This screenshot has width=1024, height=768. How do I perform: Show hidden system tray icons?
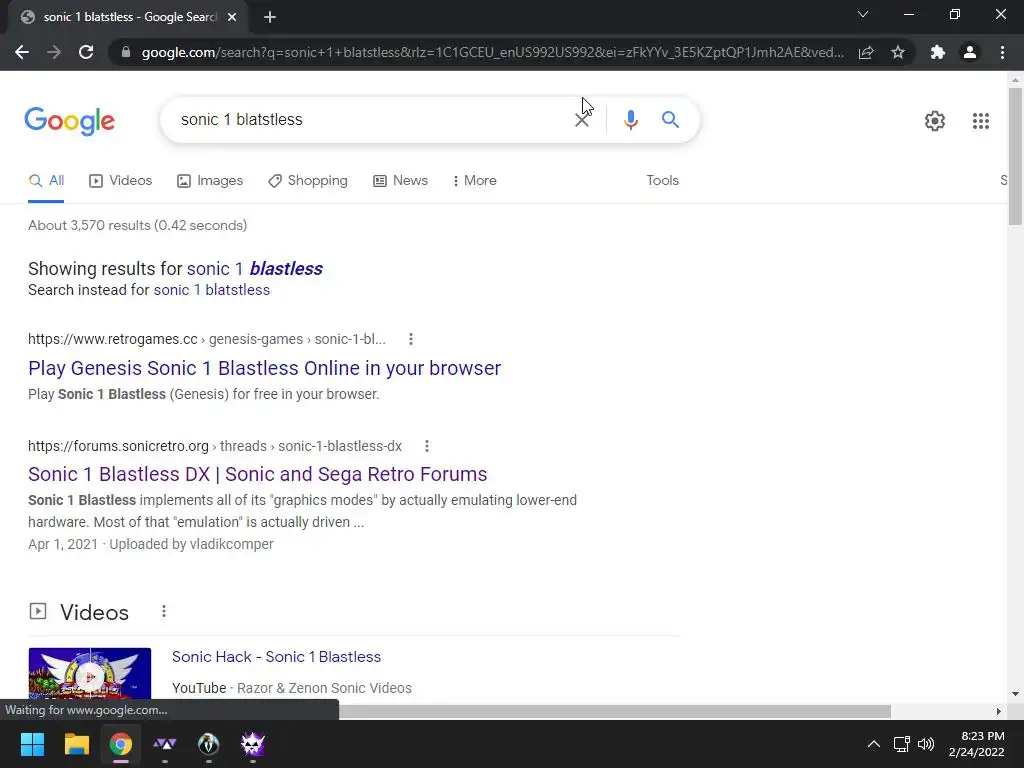click(873, 744)
